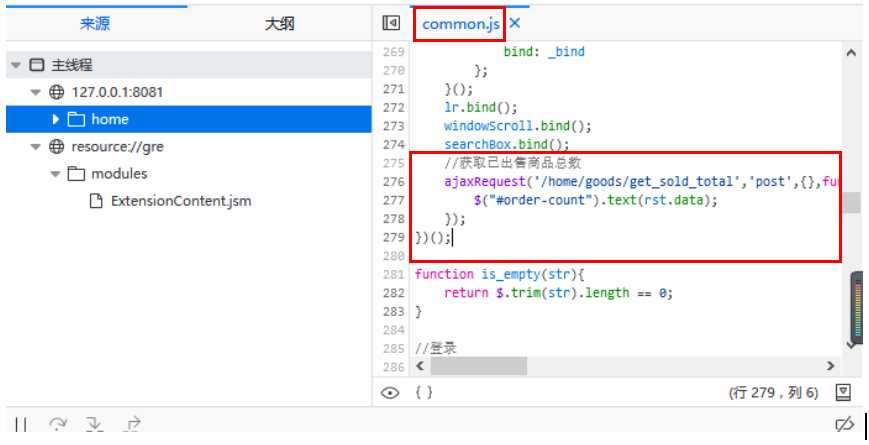Click the windowScroll.bind() code text

pyautogui.click(x=518, y=126)
